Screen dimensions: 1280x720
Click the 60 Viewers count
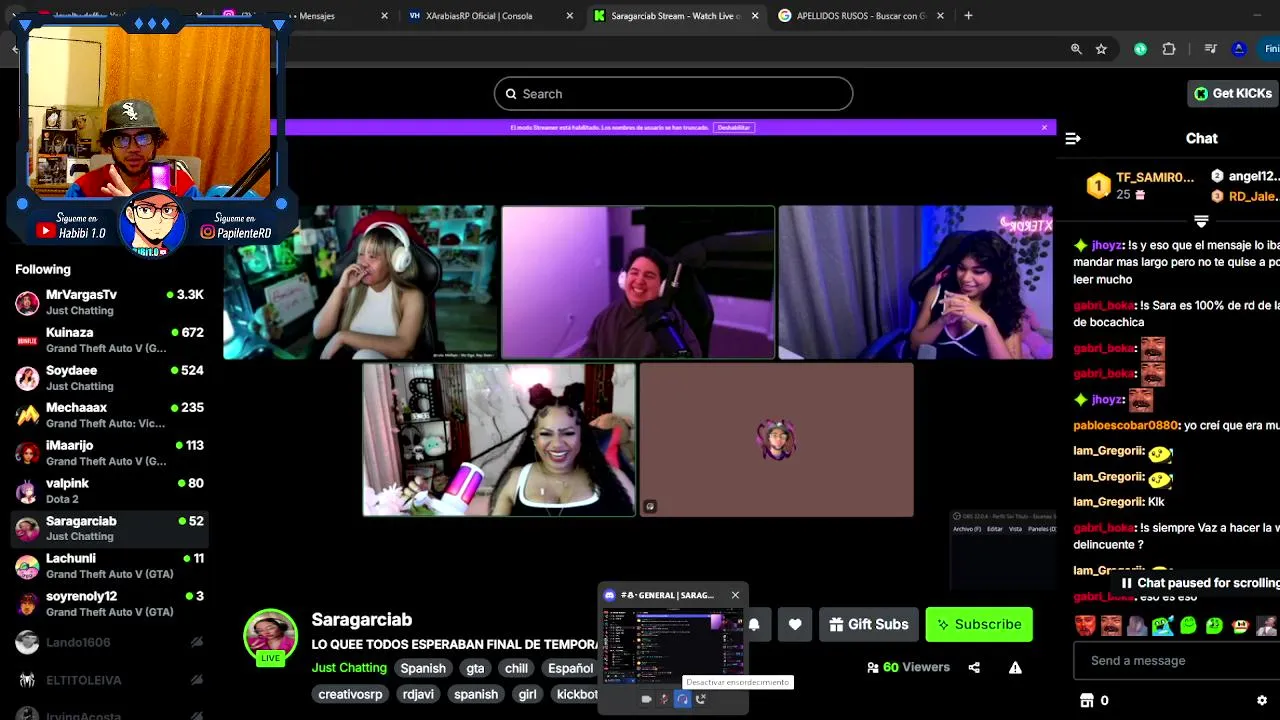pos(908,668)
